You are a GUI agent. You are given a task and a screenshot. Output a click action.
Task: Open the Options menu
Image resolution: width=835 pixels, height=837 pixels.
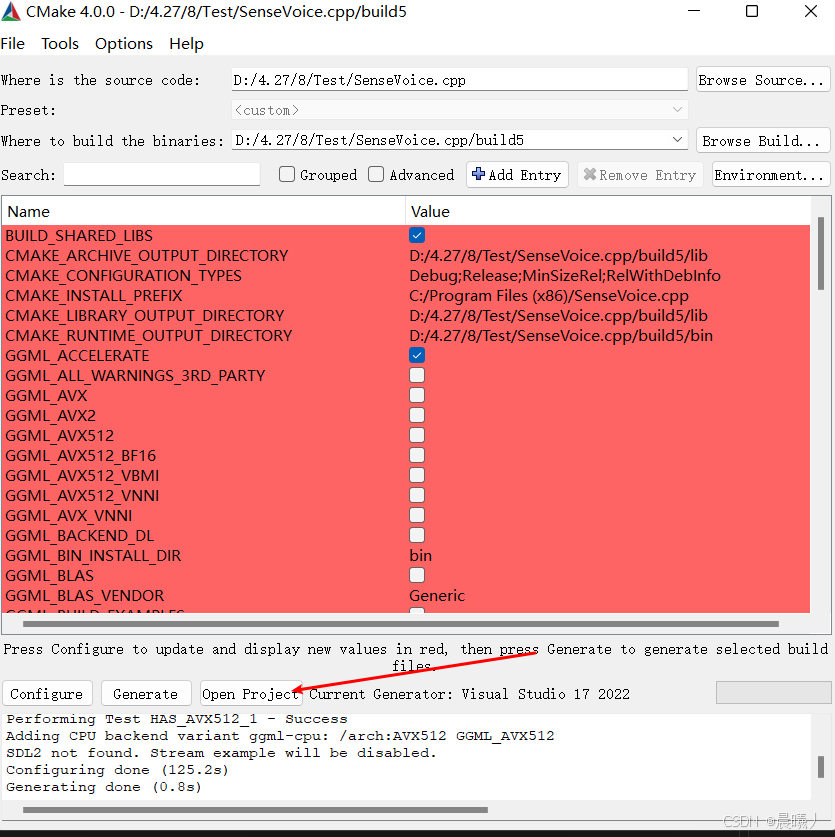pyautogui.click(x=123, y=43)
